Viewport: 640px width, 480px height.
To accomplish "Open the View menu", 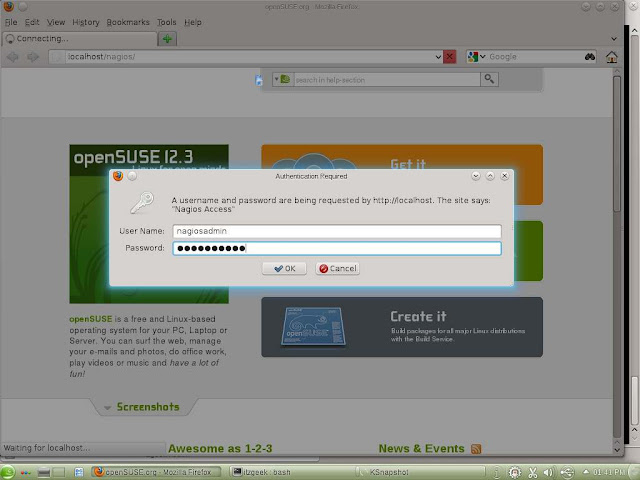I will coord(56,22).
